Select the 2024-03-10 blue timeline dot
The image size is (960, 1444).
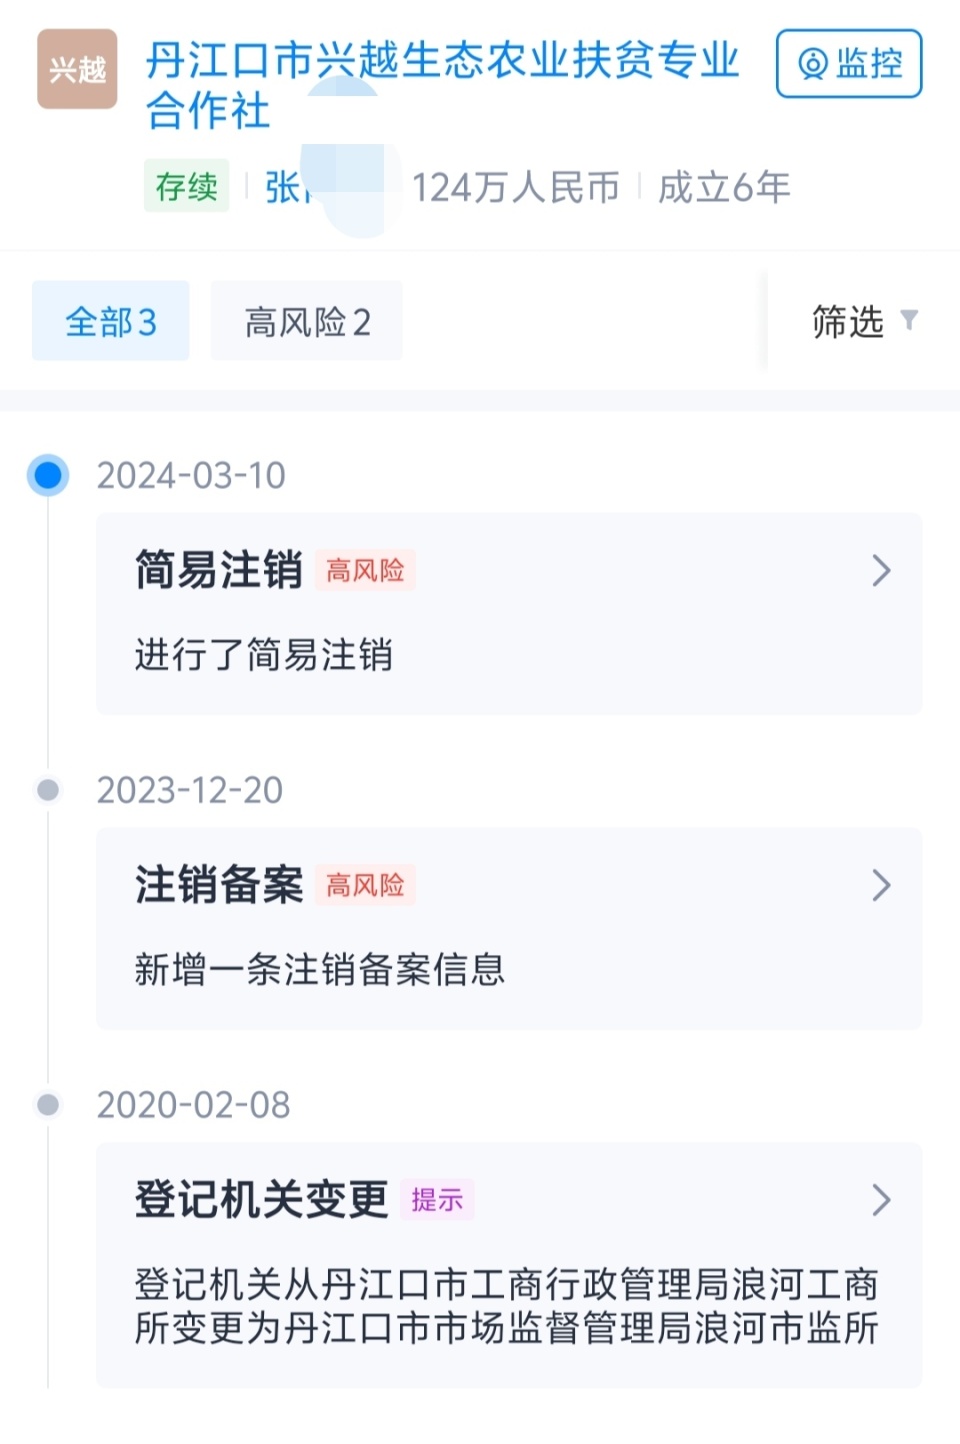(x=48, y=475)
